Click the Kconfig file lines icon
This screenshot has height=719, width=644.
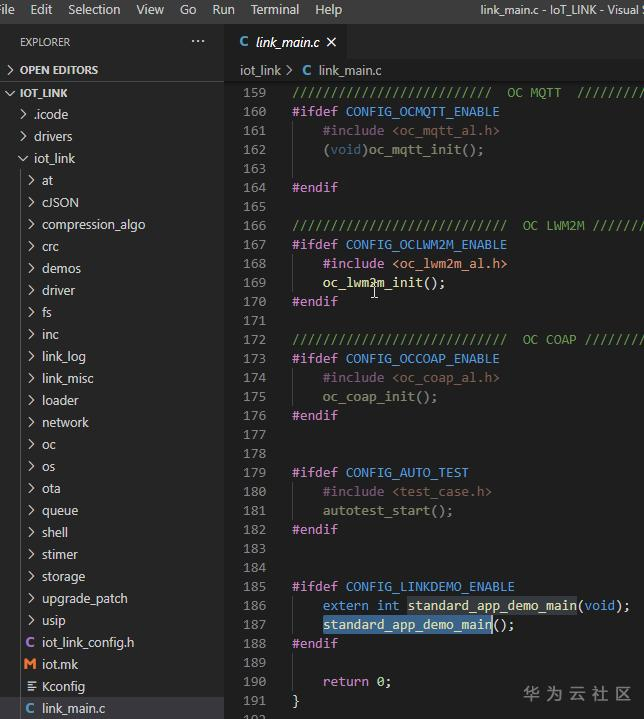(32, 686)
